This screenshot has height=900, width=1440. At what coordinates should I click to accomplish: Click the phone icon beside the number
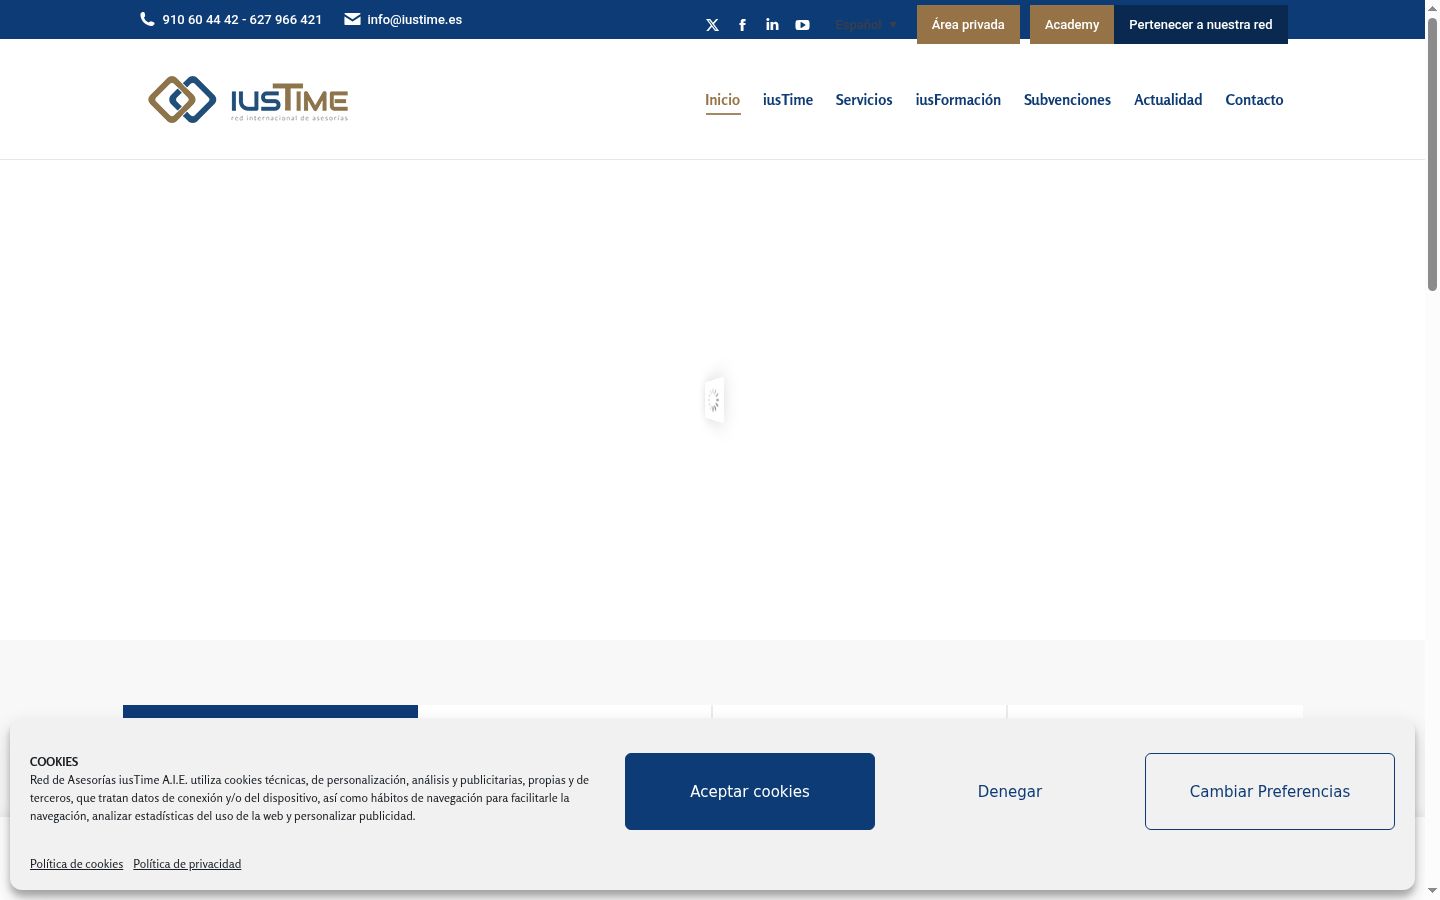click(147, 19)
